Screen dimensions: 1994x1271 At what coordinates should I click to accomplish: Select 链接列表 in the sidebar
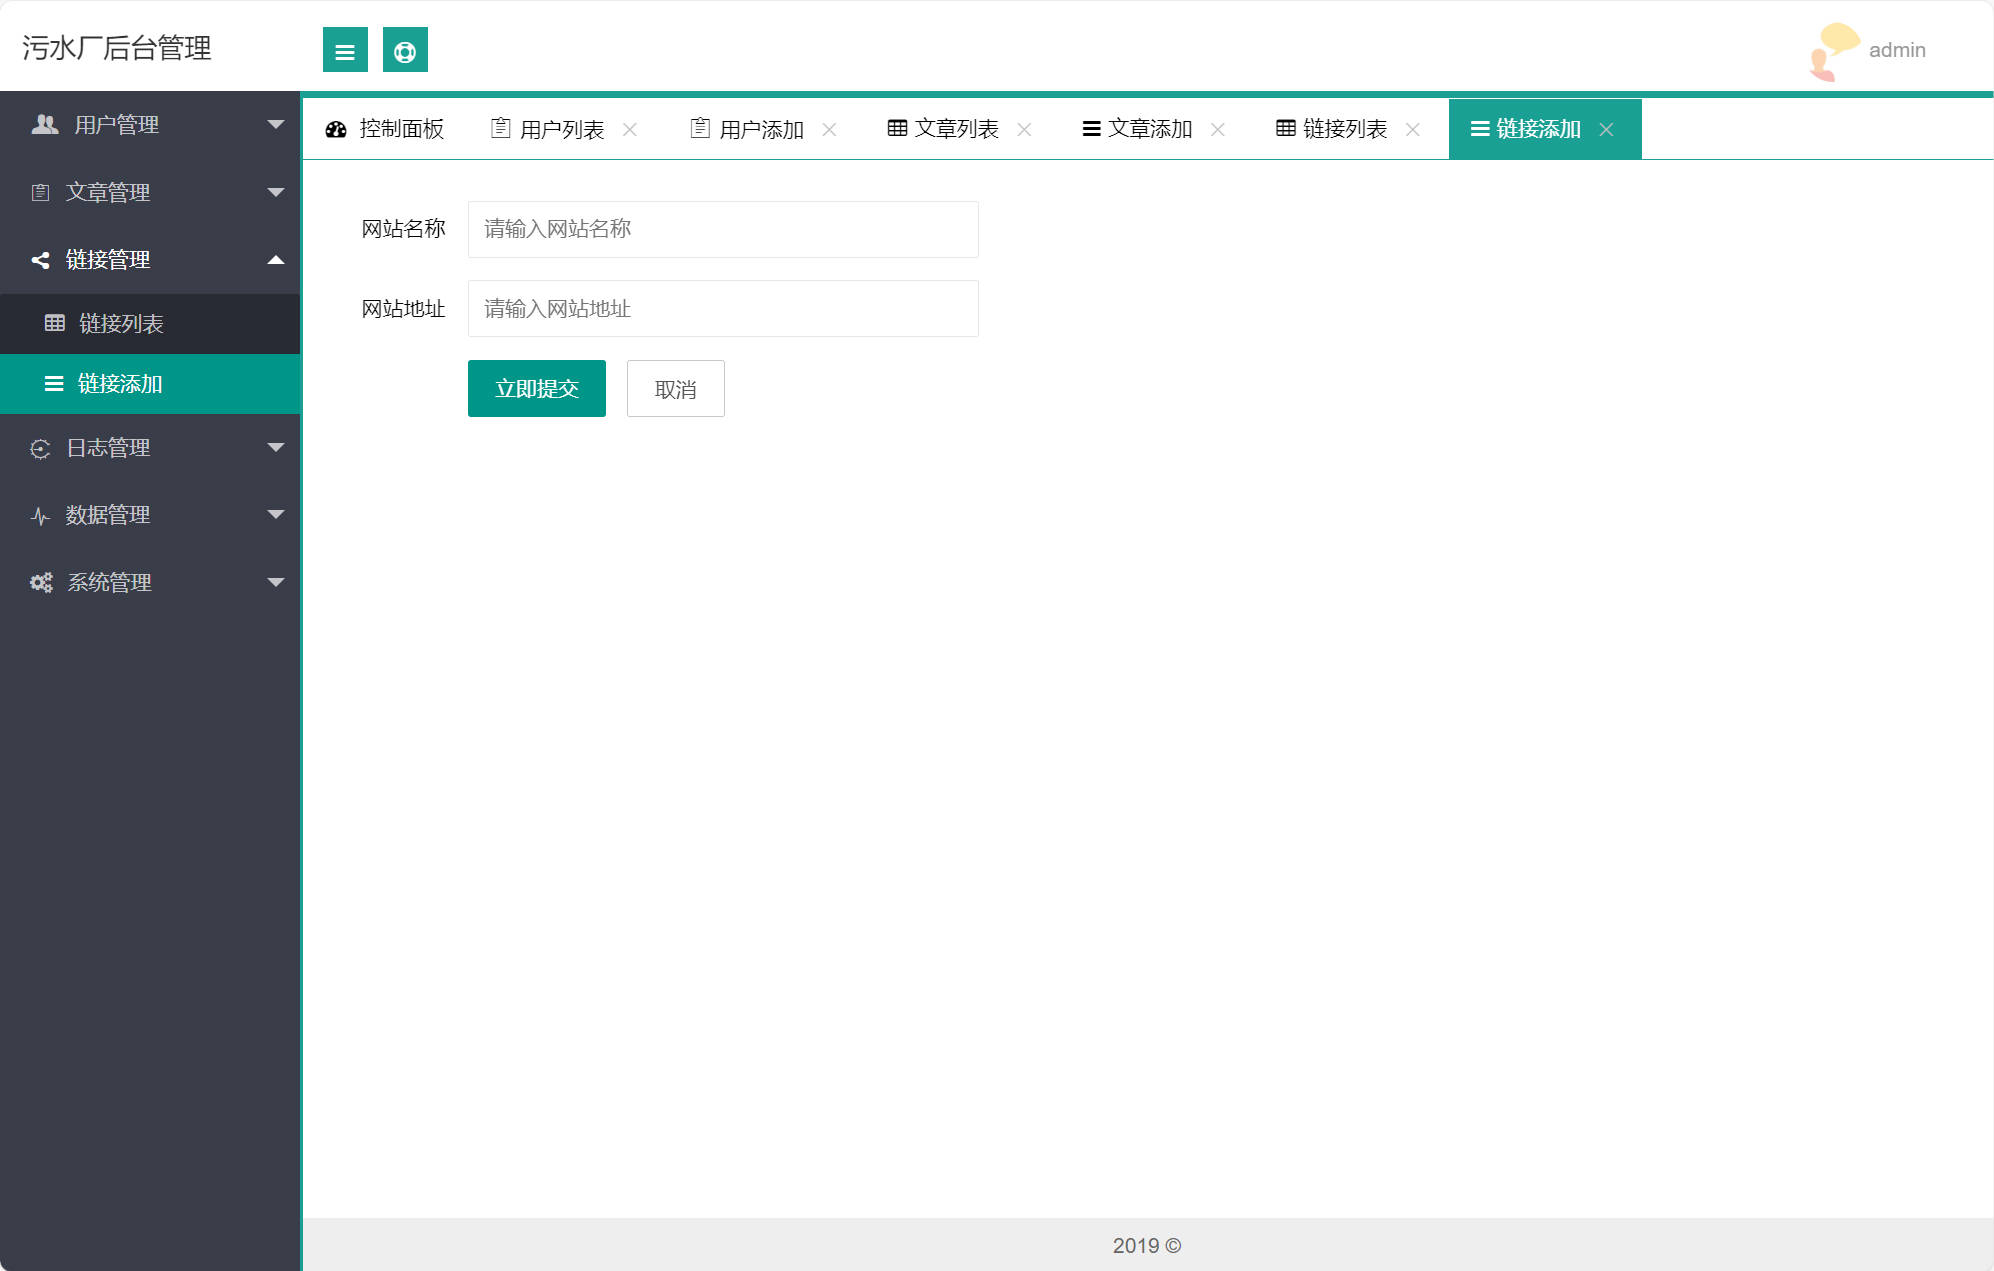[122, 323]
